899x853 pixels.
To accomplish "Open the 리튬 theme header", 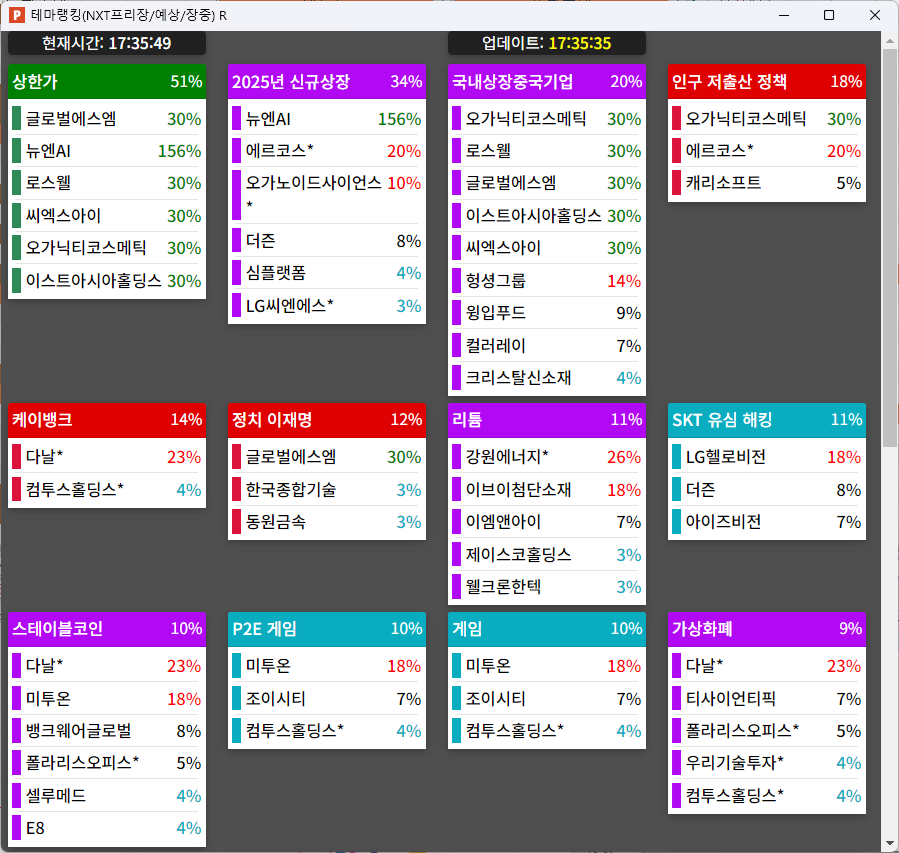I will click(547, 420).
